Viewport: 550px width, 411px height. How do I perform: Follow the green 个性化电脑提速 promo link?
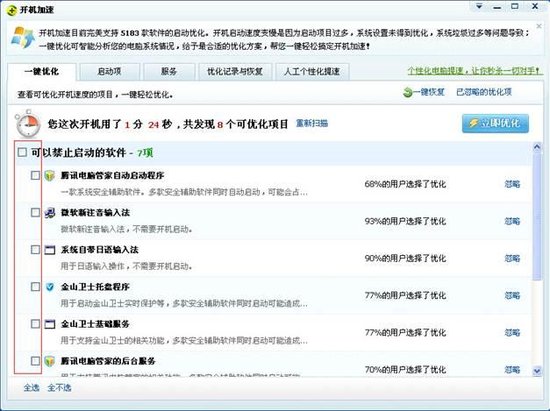tap(474, 71)
